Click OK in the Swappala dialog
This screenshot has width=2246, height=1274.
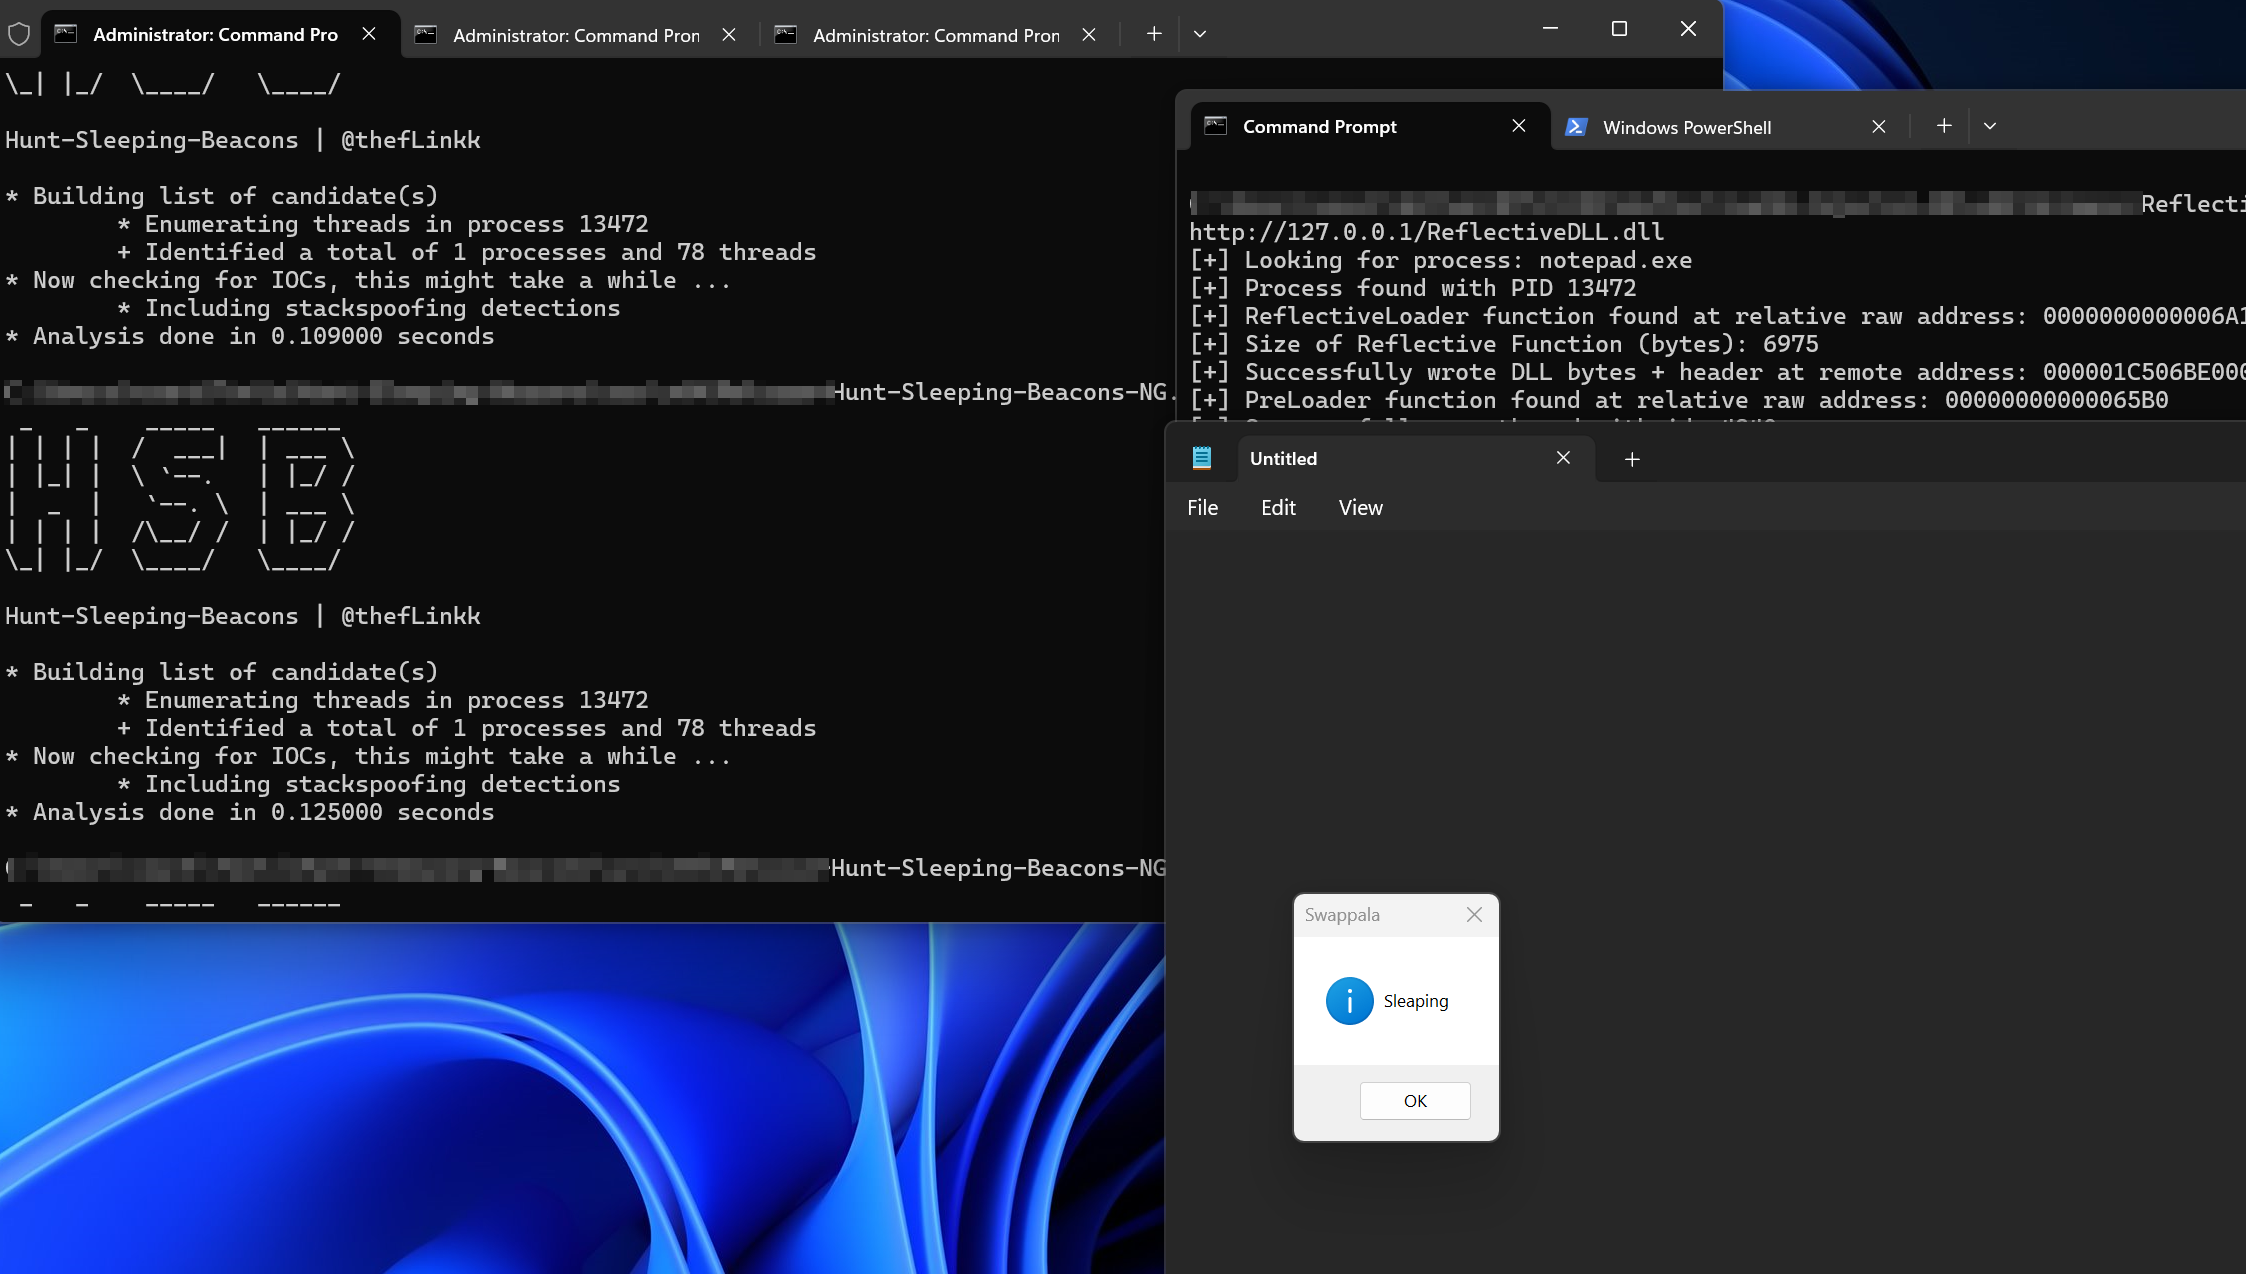(x=1414, y=1100)
